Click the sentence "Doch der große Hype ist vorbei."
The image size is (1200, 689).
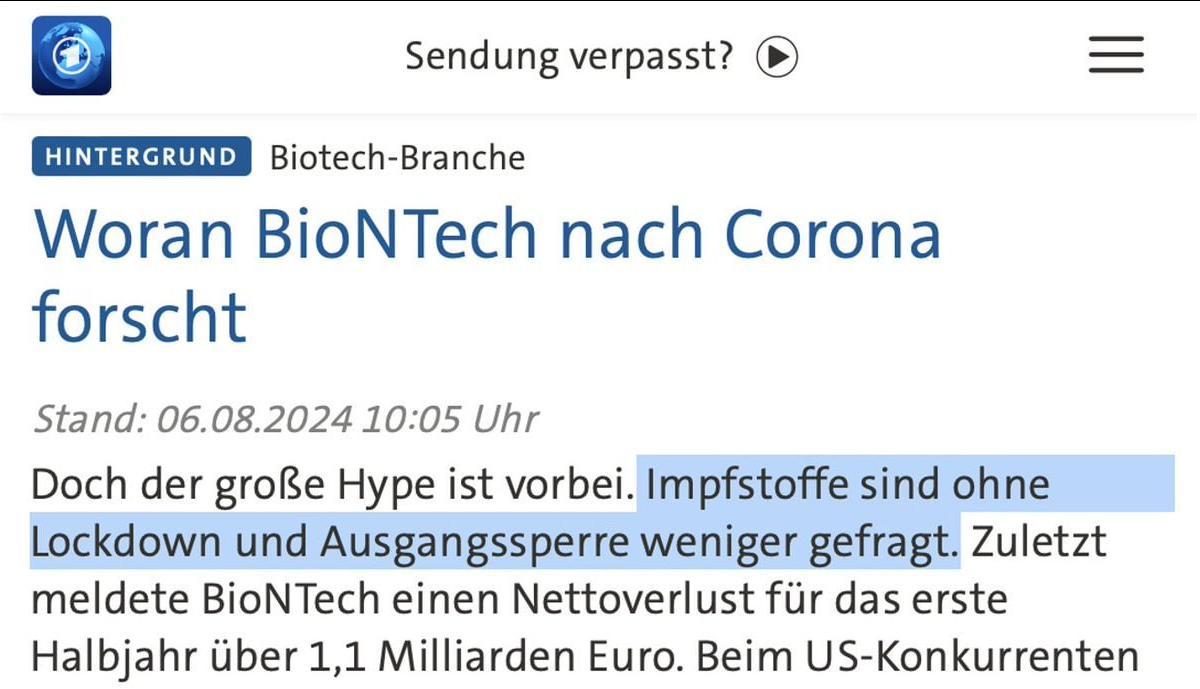tap(332, 485)
